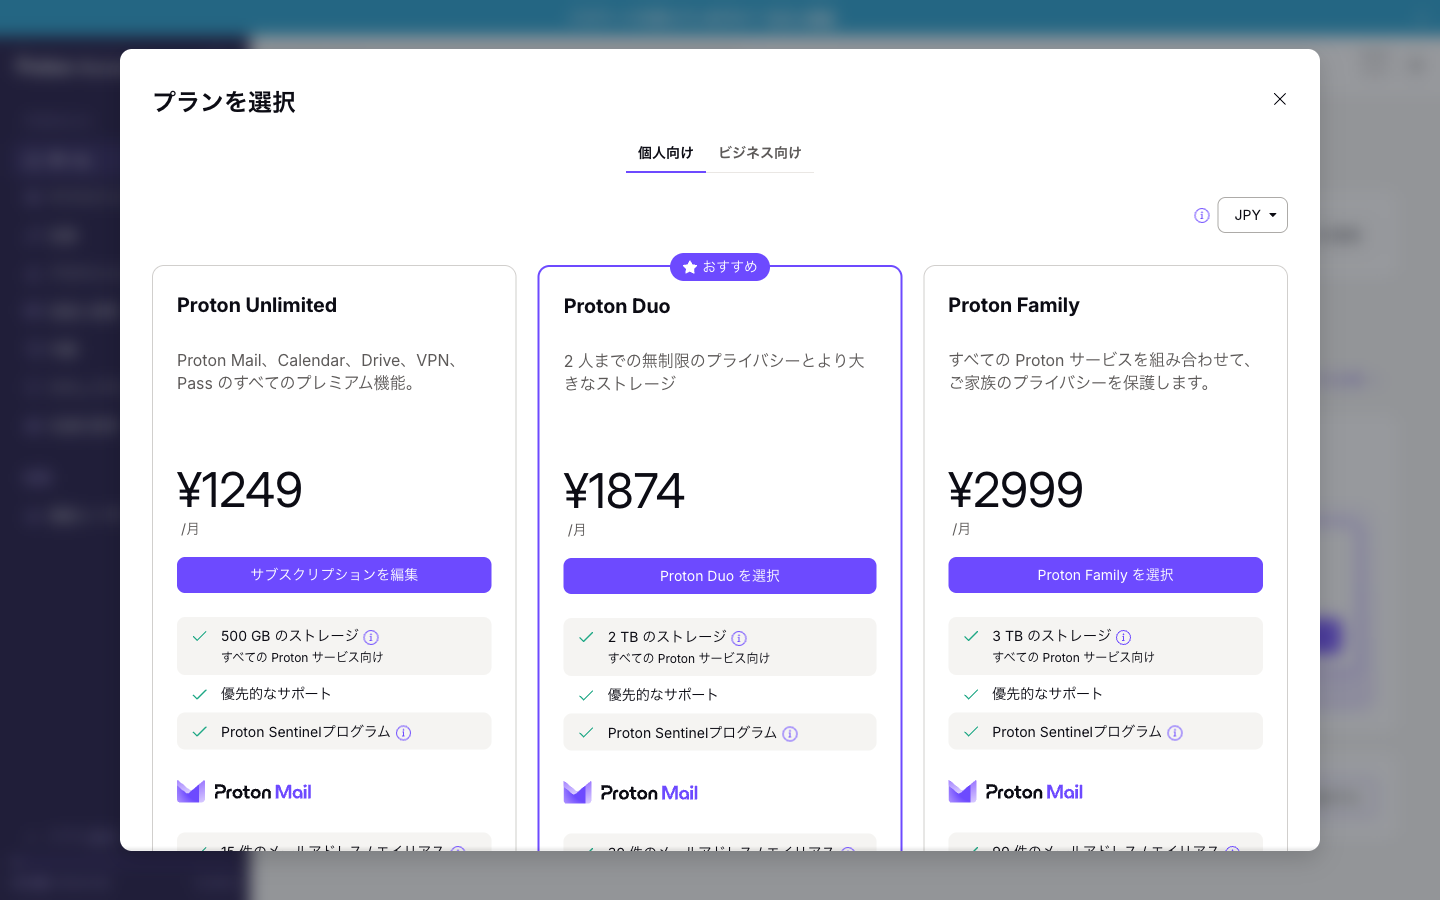The height and width of the screenshot is (900, 1440).
Task: Click Proton Sentinelプログラム text in Unlimited card
Action: tap(306, 732)
